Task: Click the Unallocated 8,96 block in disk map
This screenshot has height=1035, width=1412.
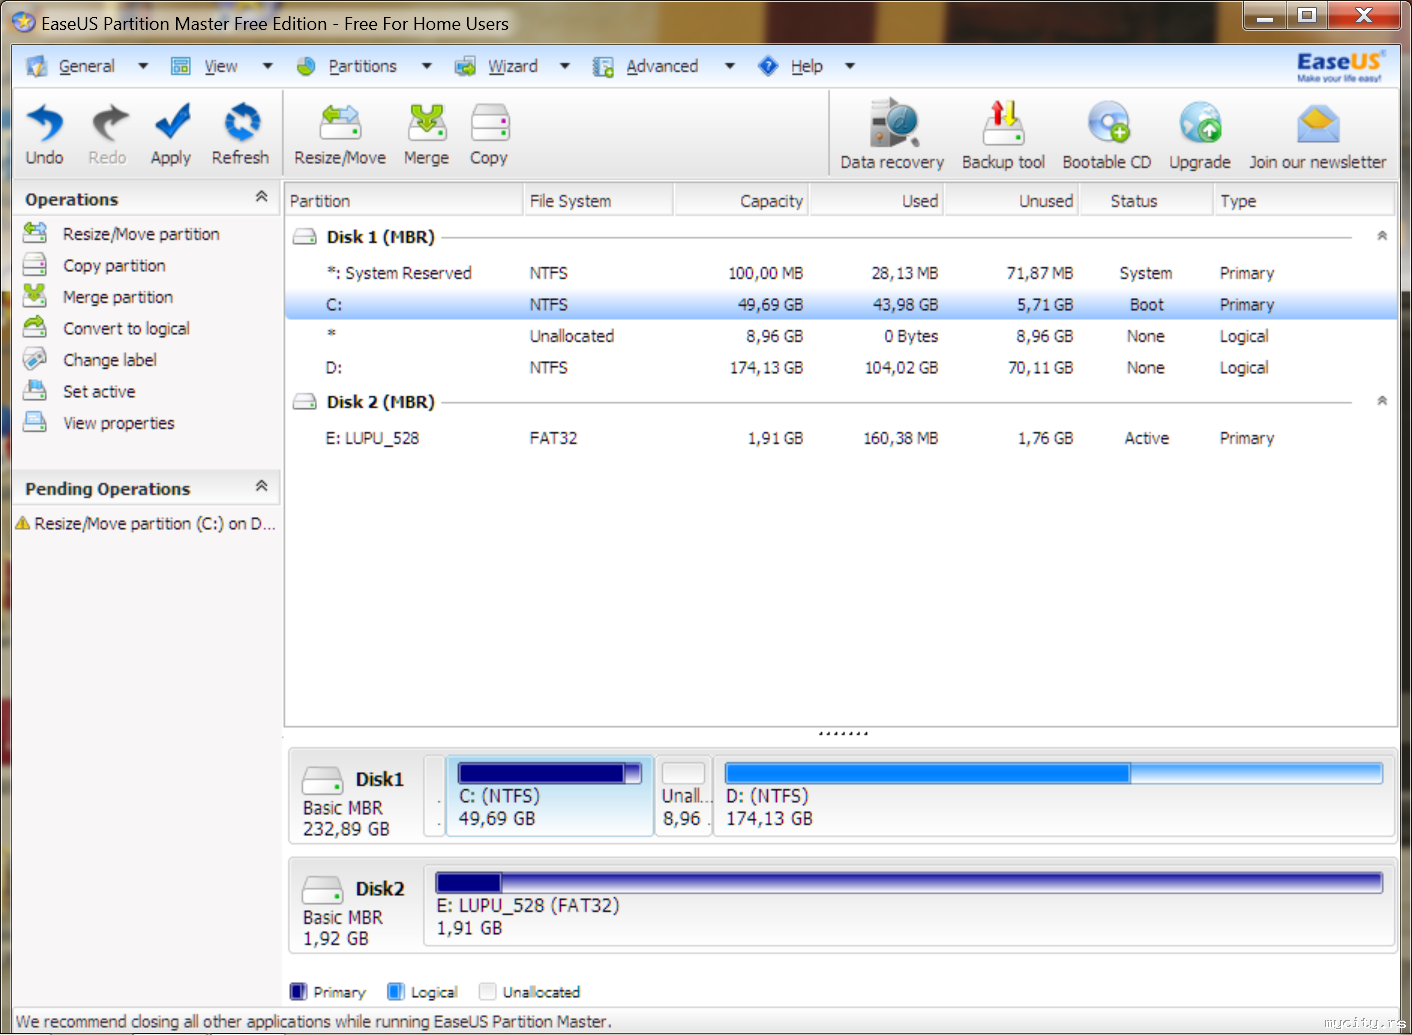Action: [x=684, y=796]
